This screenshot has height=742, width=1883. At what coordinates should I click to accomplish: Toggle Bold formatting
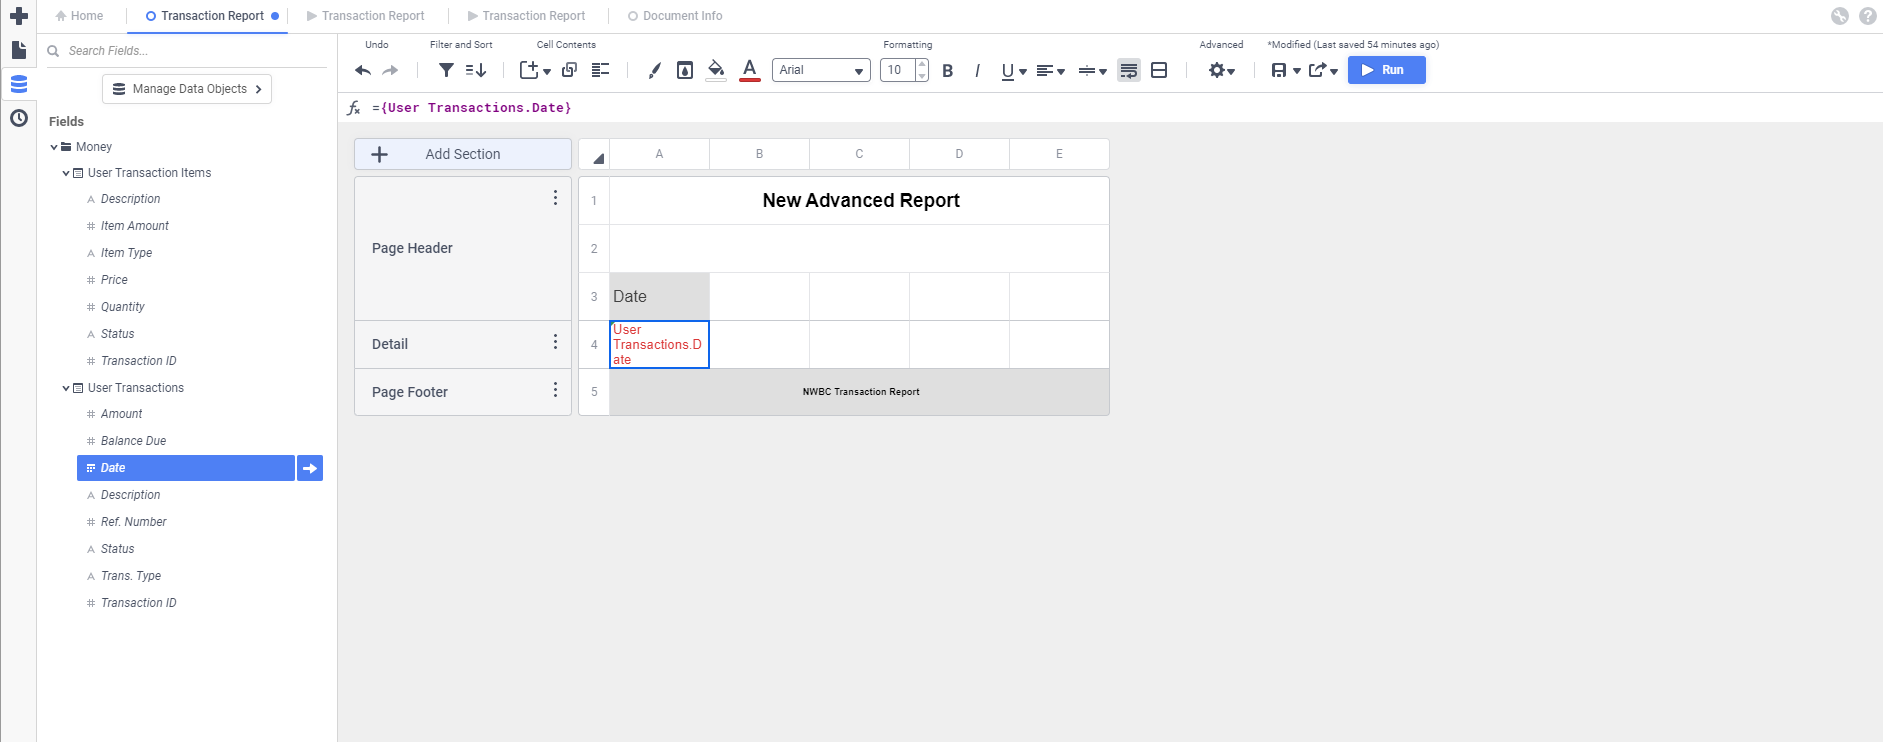tap(948, 70)
